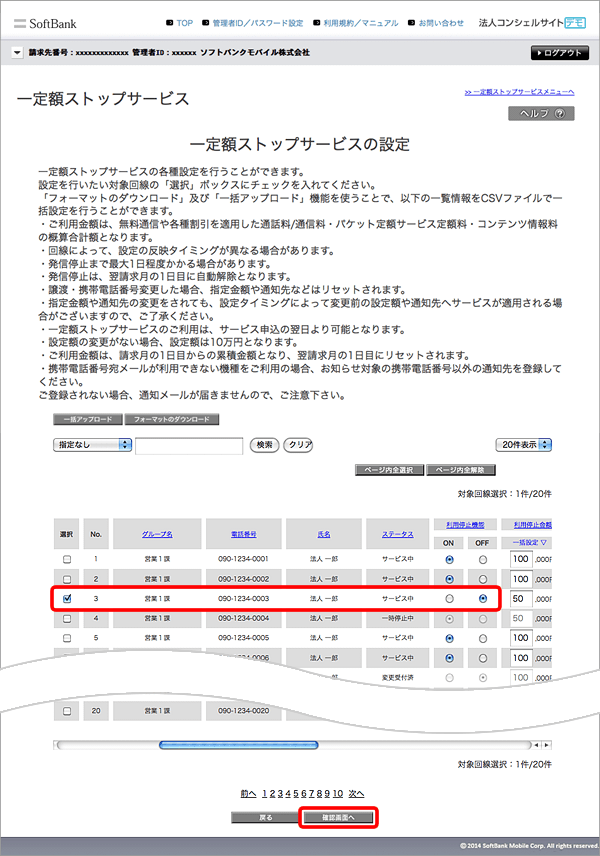
Task: Select OFF radio for 090-1234-0005
Action: click(483, 638)
